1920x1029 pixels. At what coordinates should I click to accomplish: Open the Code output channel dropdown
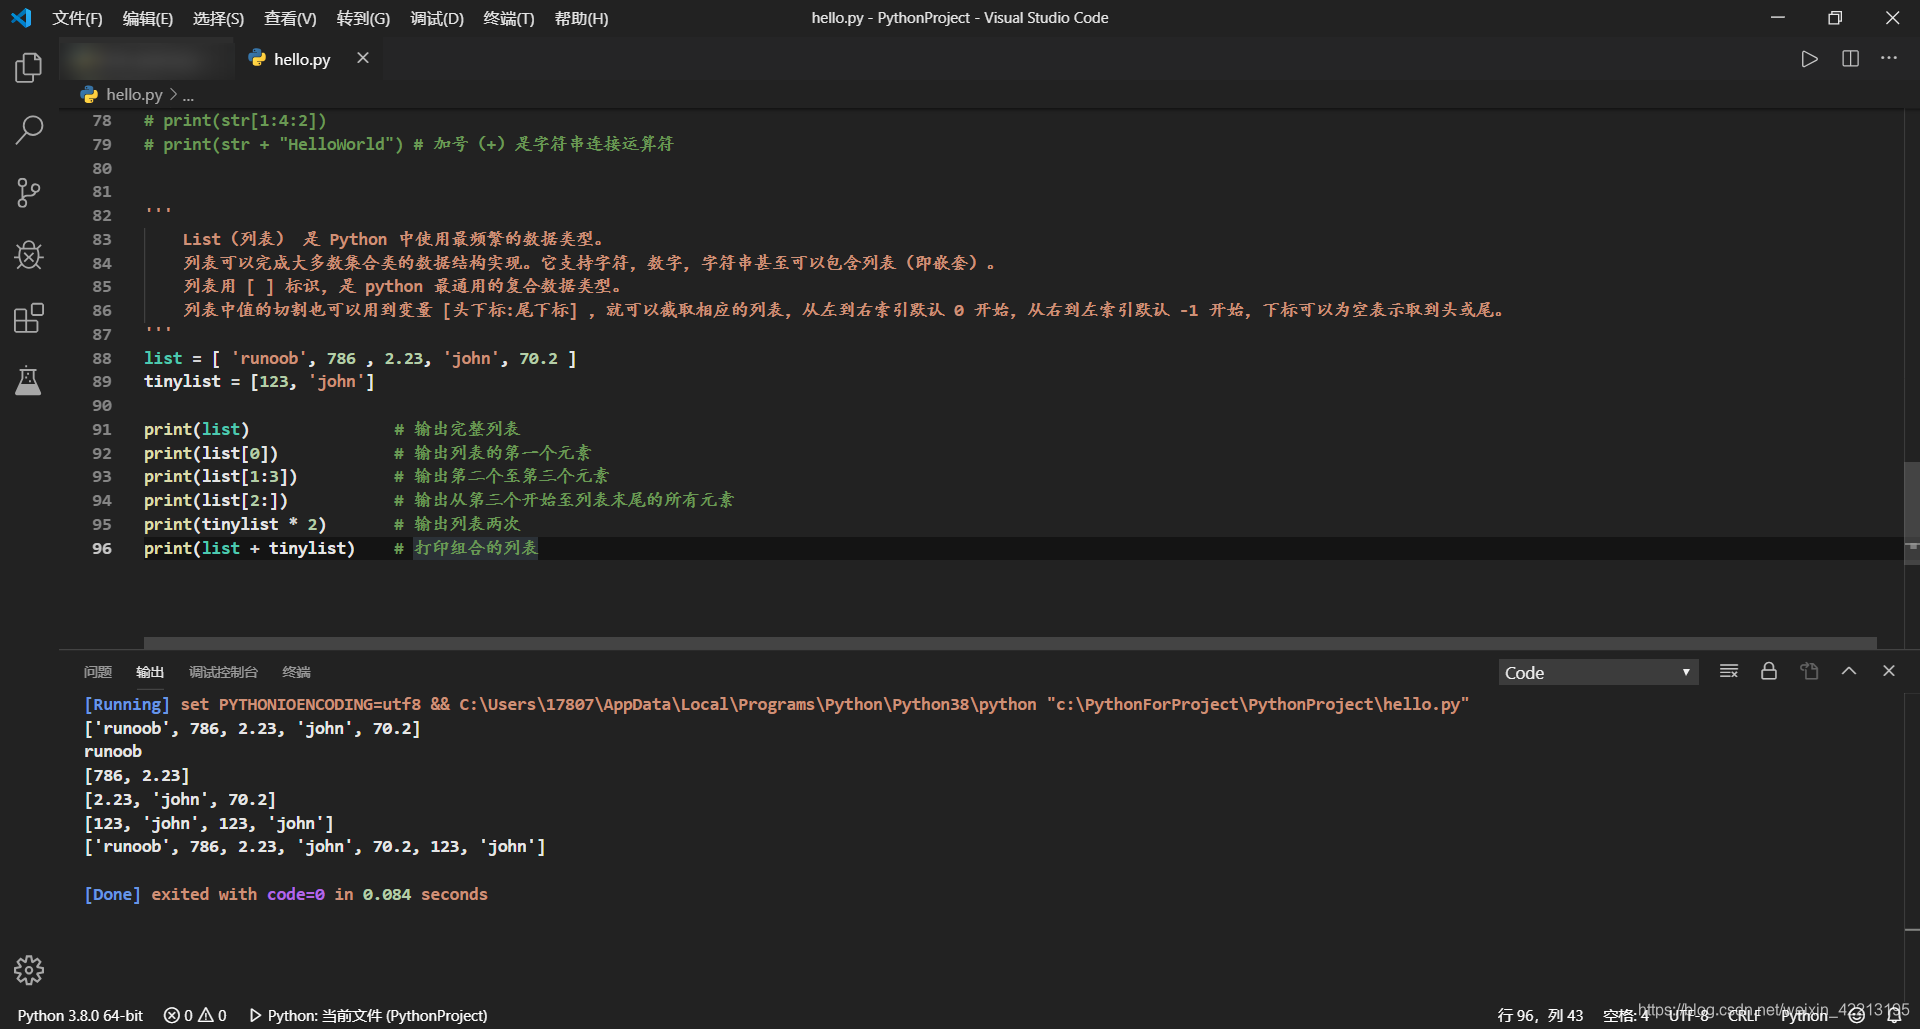1597,672
